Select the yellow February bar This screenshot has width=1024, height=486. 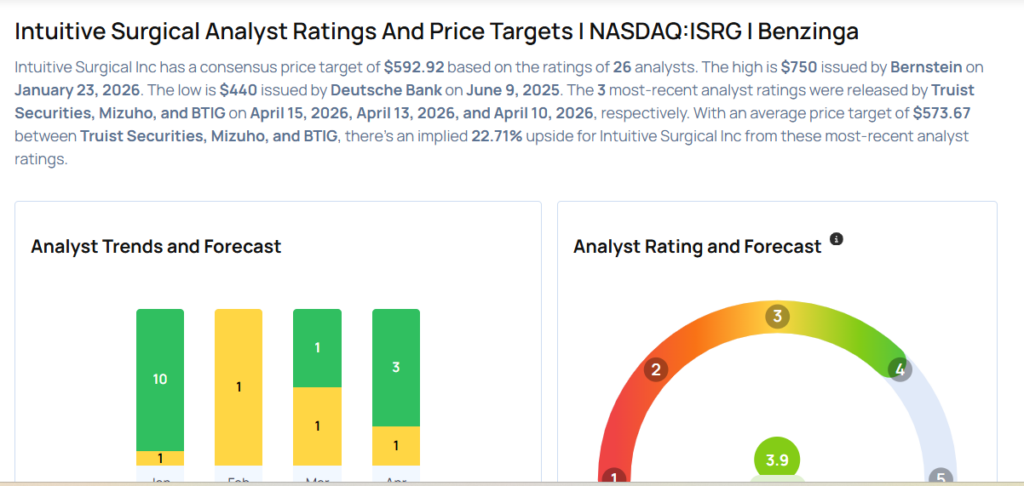tap(238, 387)
